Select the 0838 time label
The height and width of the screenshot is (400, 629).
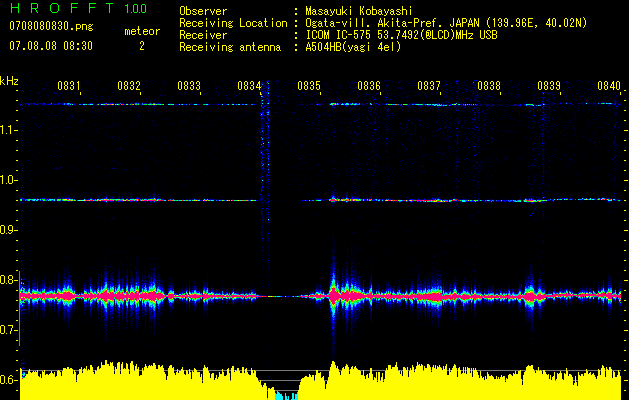[489, 86]
